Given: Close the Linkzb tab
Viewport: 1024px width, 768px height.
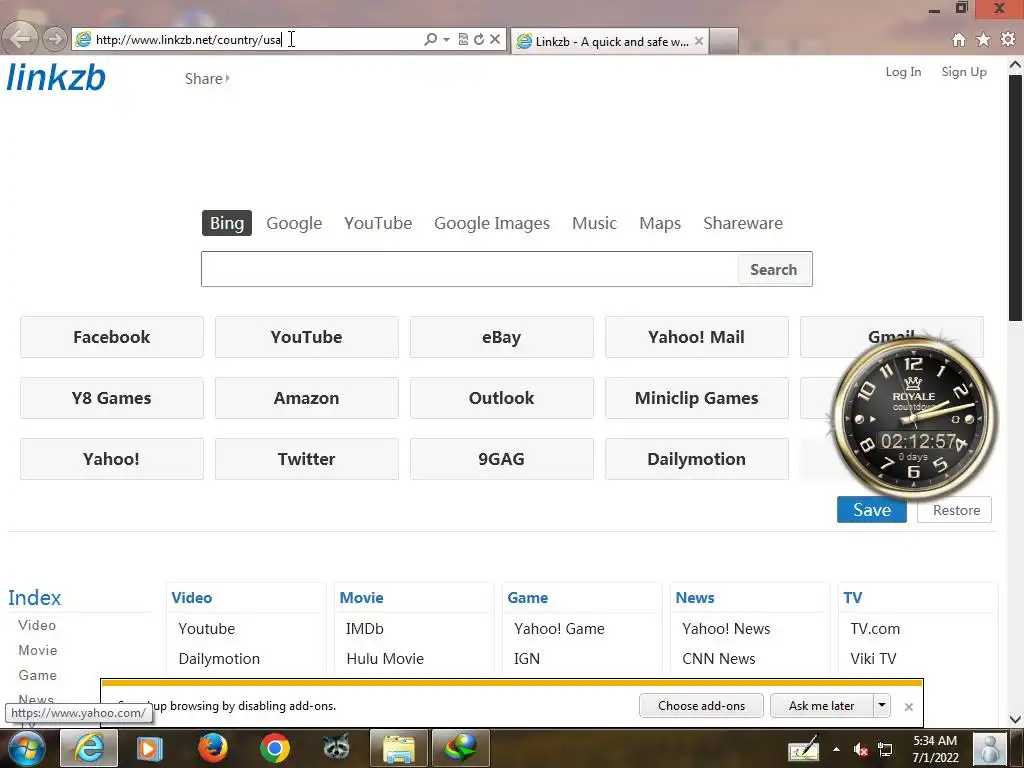Looking at the screenshot, I should 699,41.
